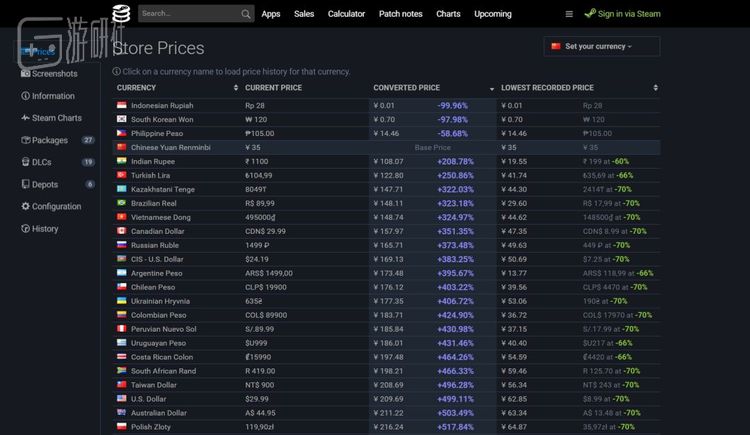Expand the Set your currency dropdown
The image size is (750, 435).
click(601, 47)
